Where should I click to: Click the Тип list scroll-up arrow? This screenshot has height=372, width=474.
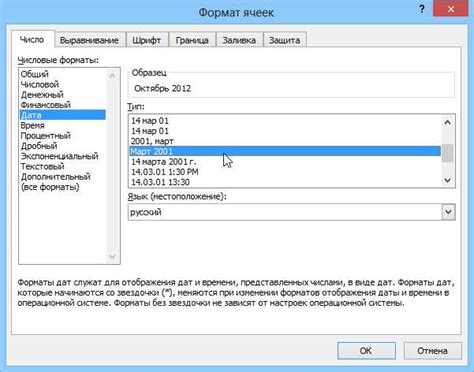pos(448,122)
